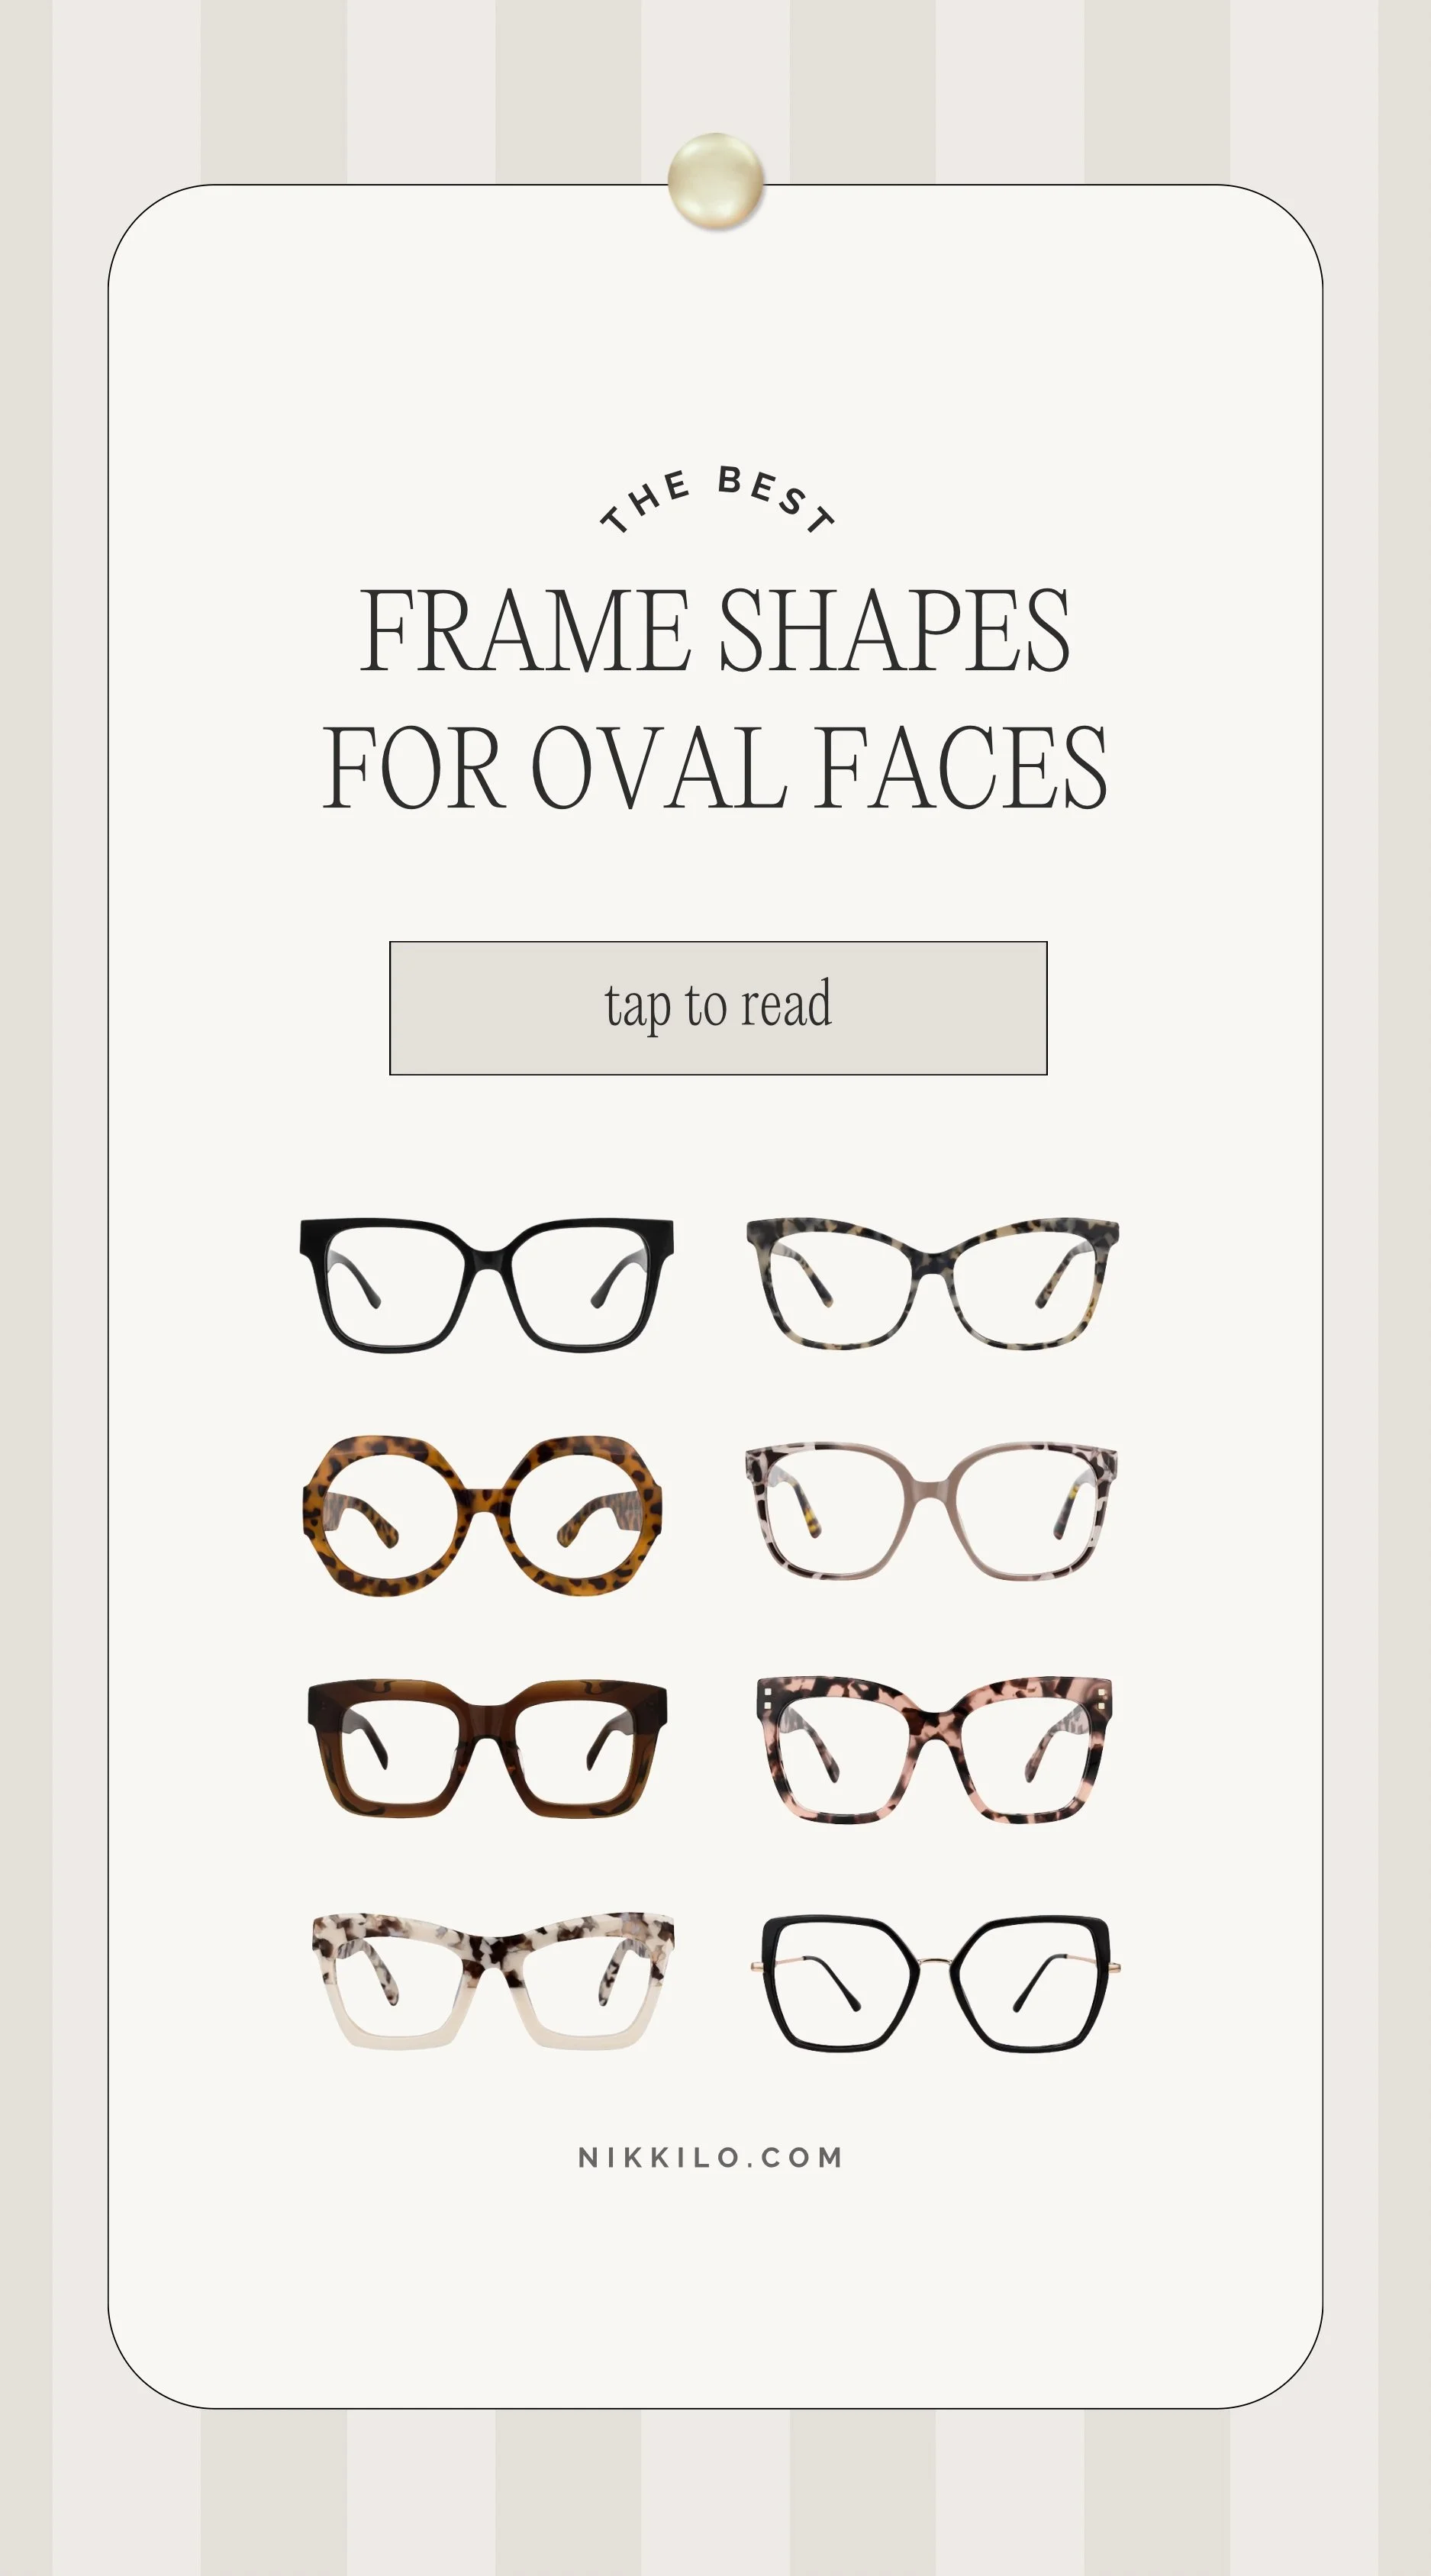Viewport: 1431px width, 2576px height.
Task: Click the word "SHAPES" in the title
Action: pos(895,630)
